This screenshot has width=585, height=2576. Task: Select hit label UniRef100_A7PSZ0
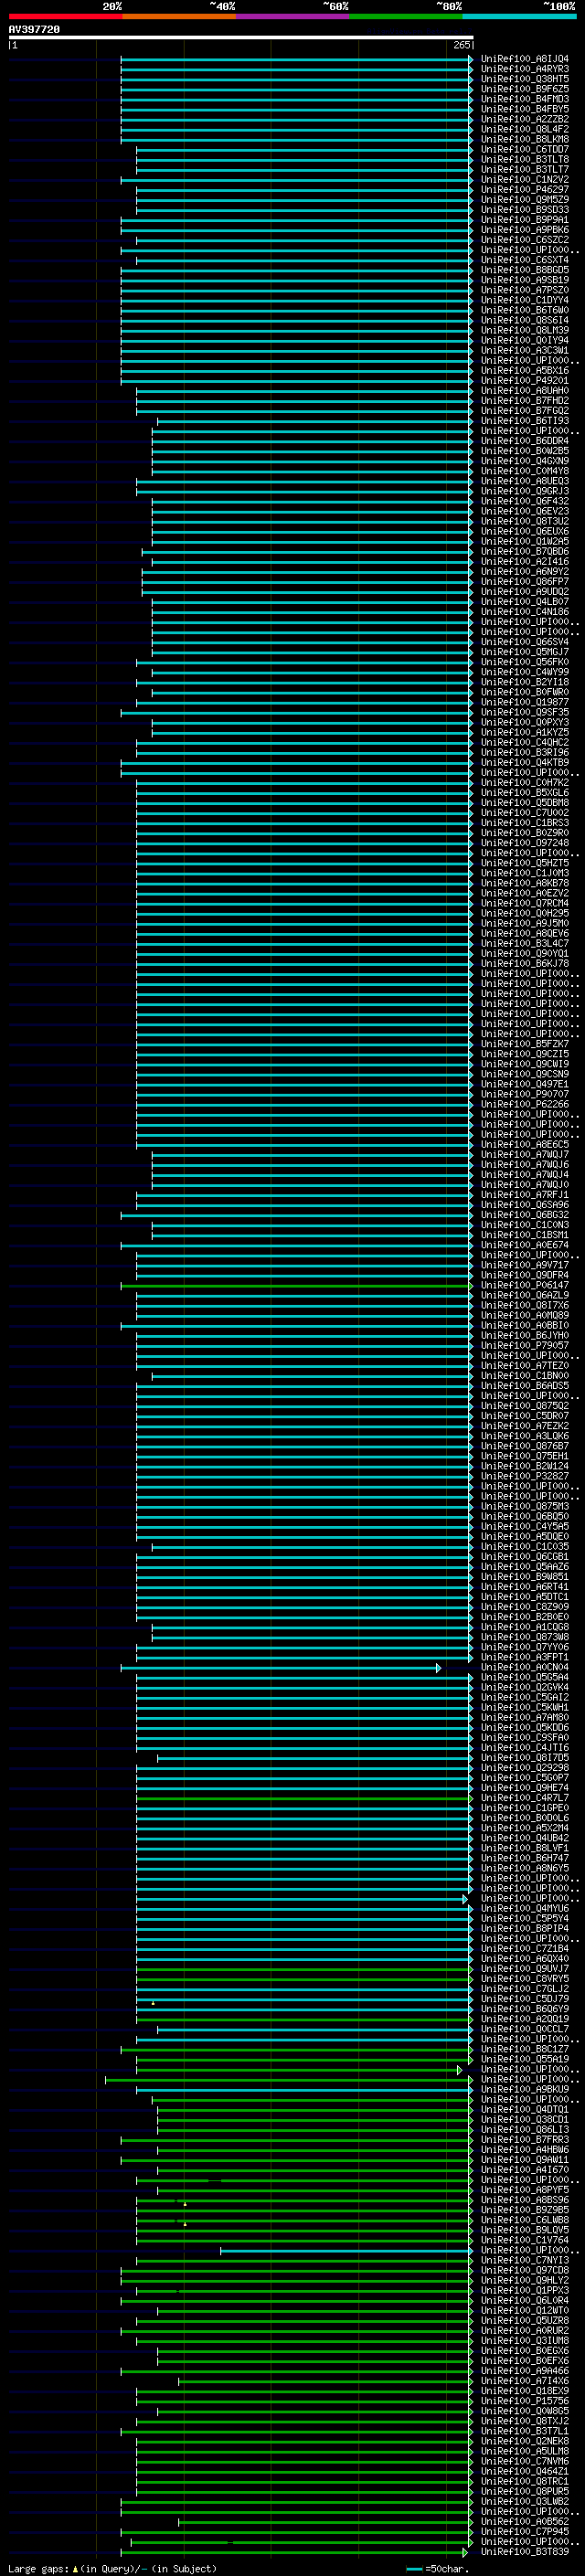[525, 290]
